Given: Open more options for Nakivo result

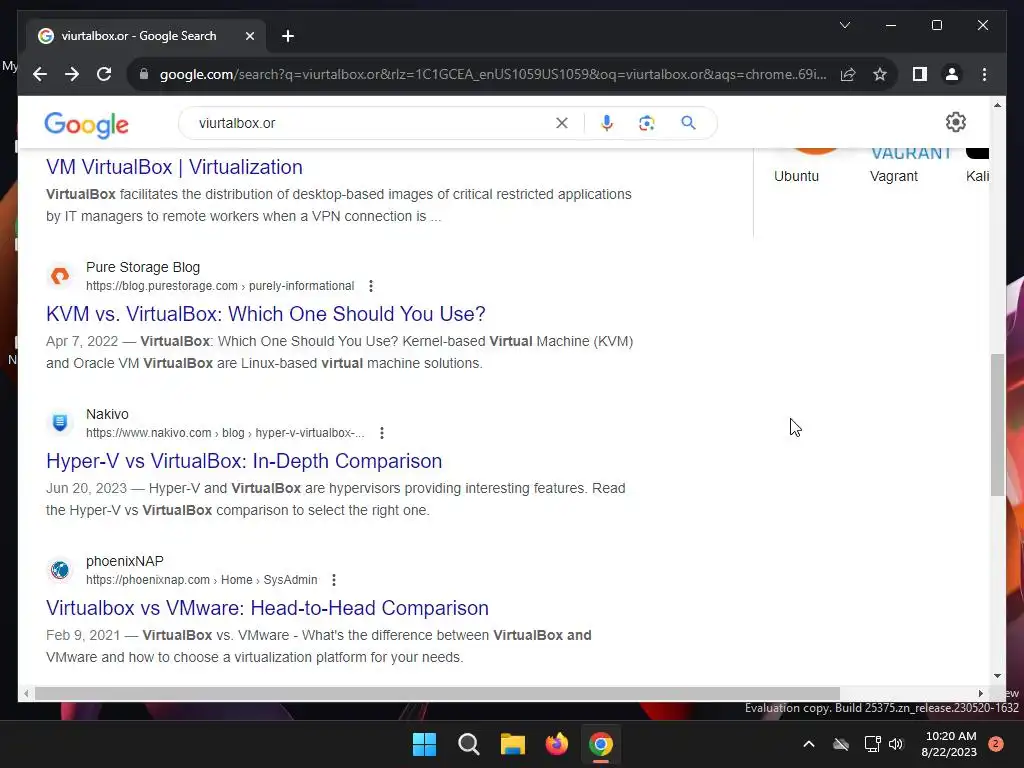Looking at the screenshot, I should (x=382, y=433).
